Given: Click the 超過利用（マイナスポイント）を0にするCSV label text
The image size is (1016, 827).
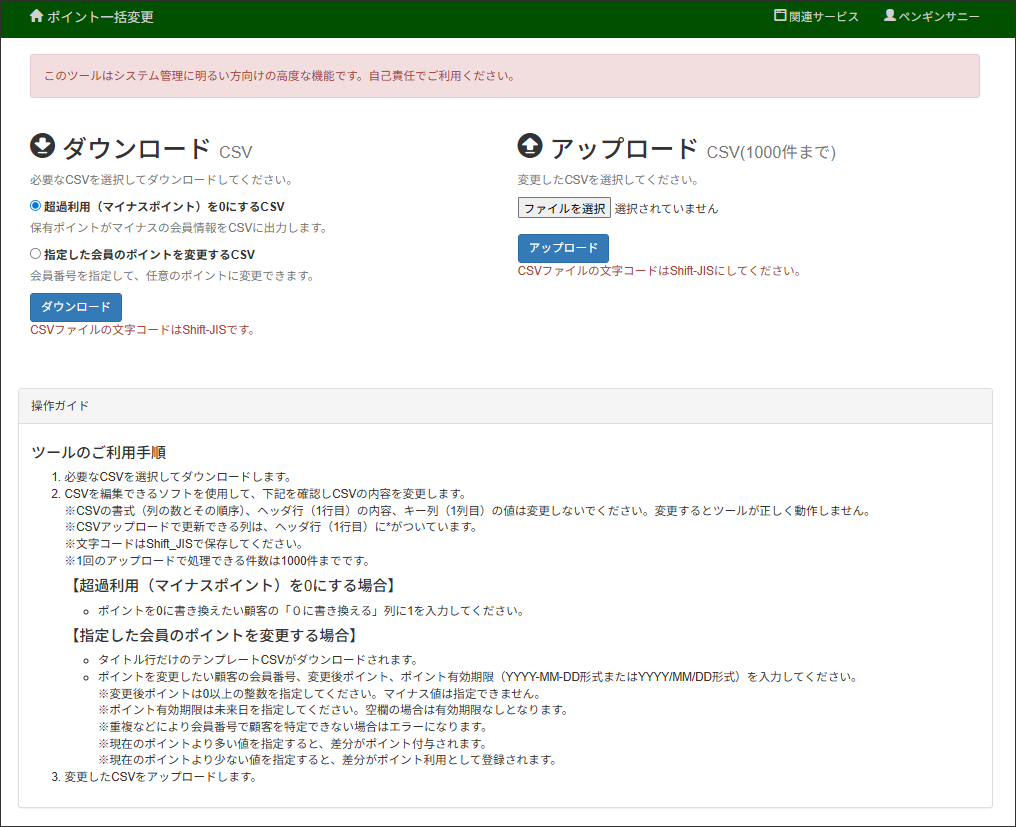Looking at the screenshot, I should 164,207.
